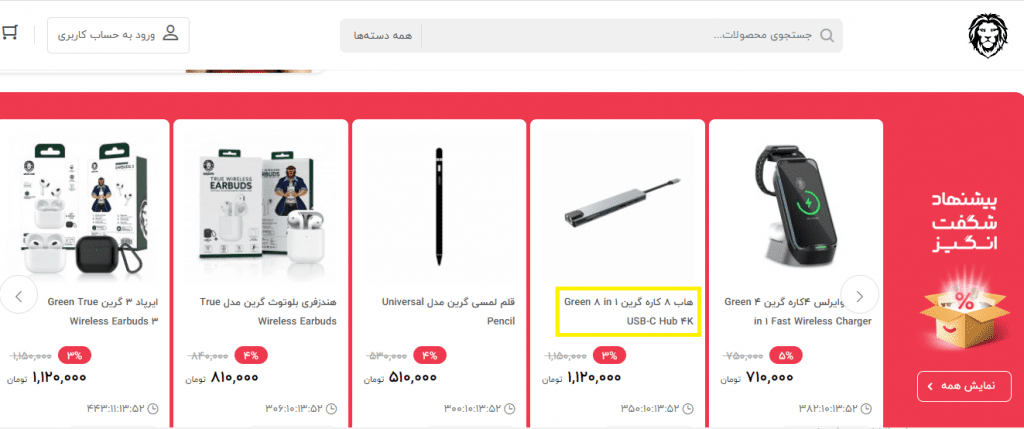Image resolution: width=1024 pixels, height=429 pixels.
Task: Slide products with right carousel arrow
Action: pos(859,296)
